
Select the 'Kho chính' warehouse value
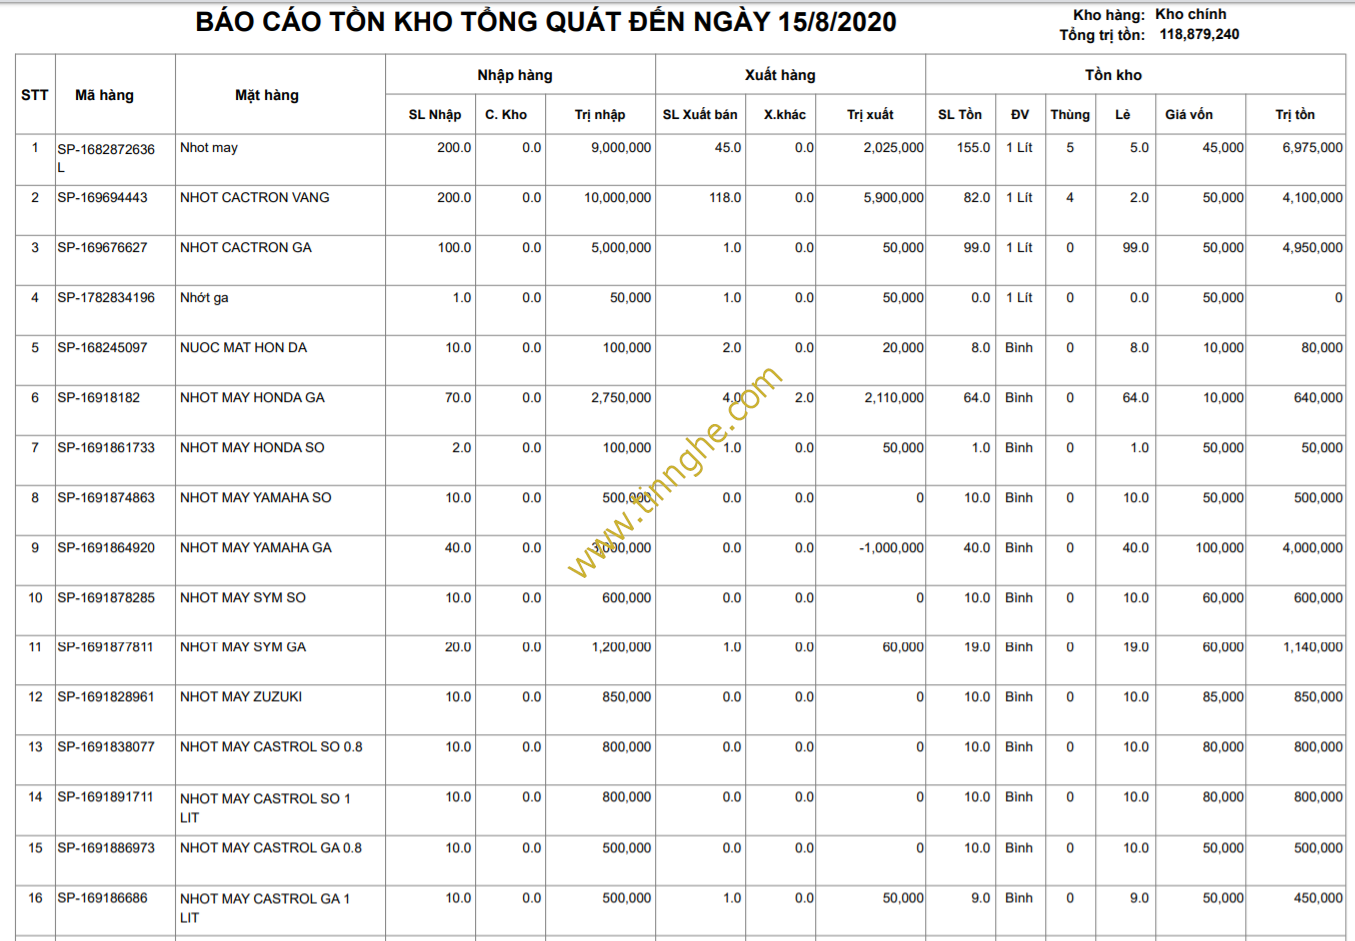coord(1190,14)
